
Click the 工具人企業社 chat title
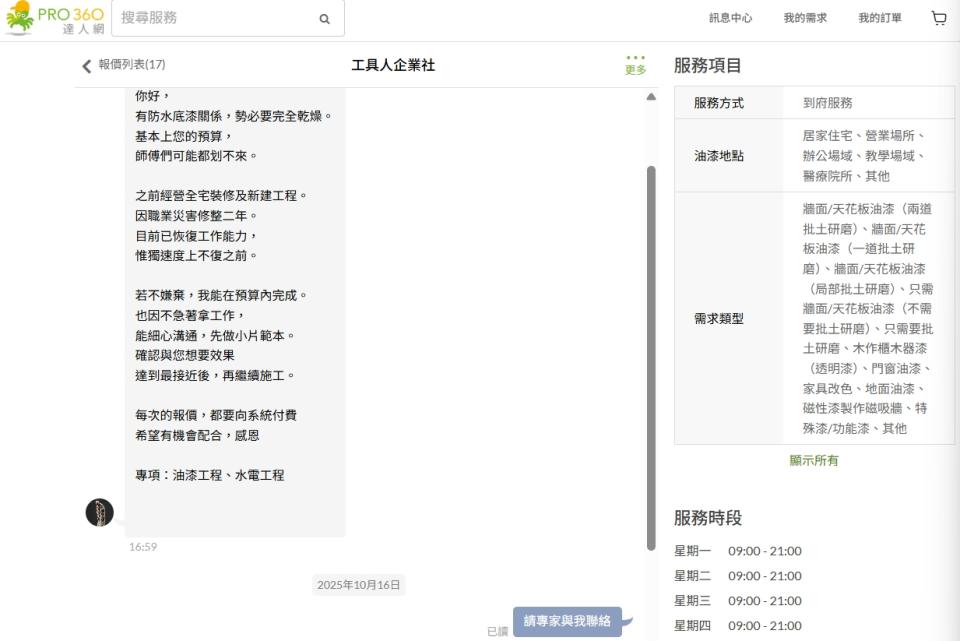pyautogui.click(x=393, y=65)
